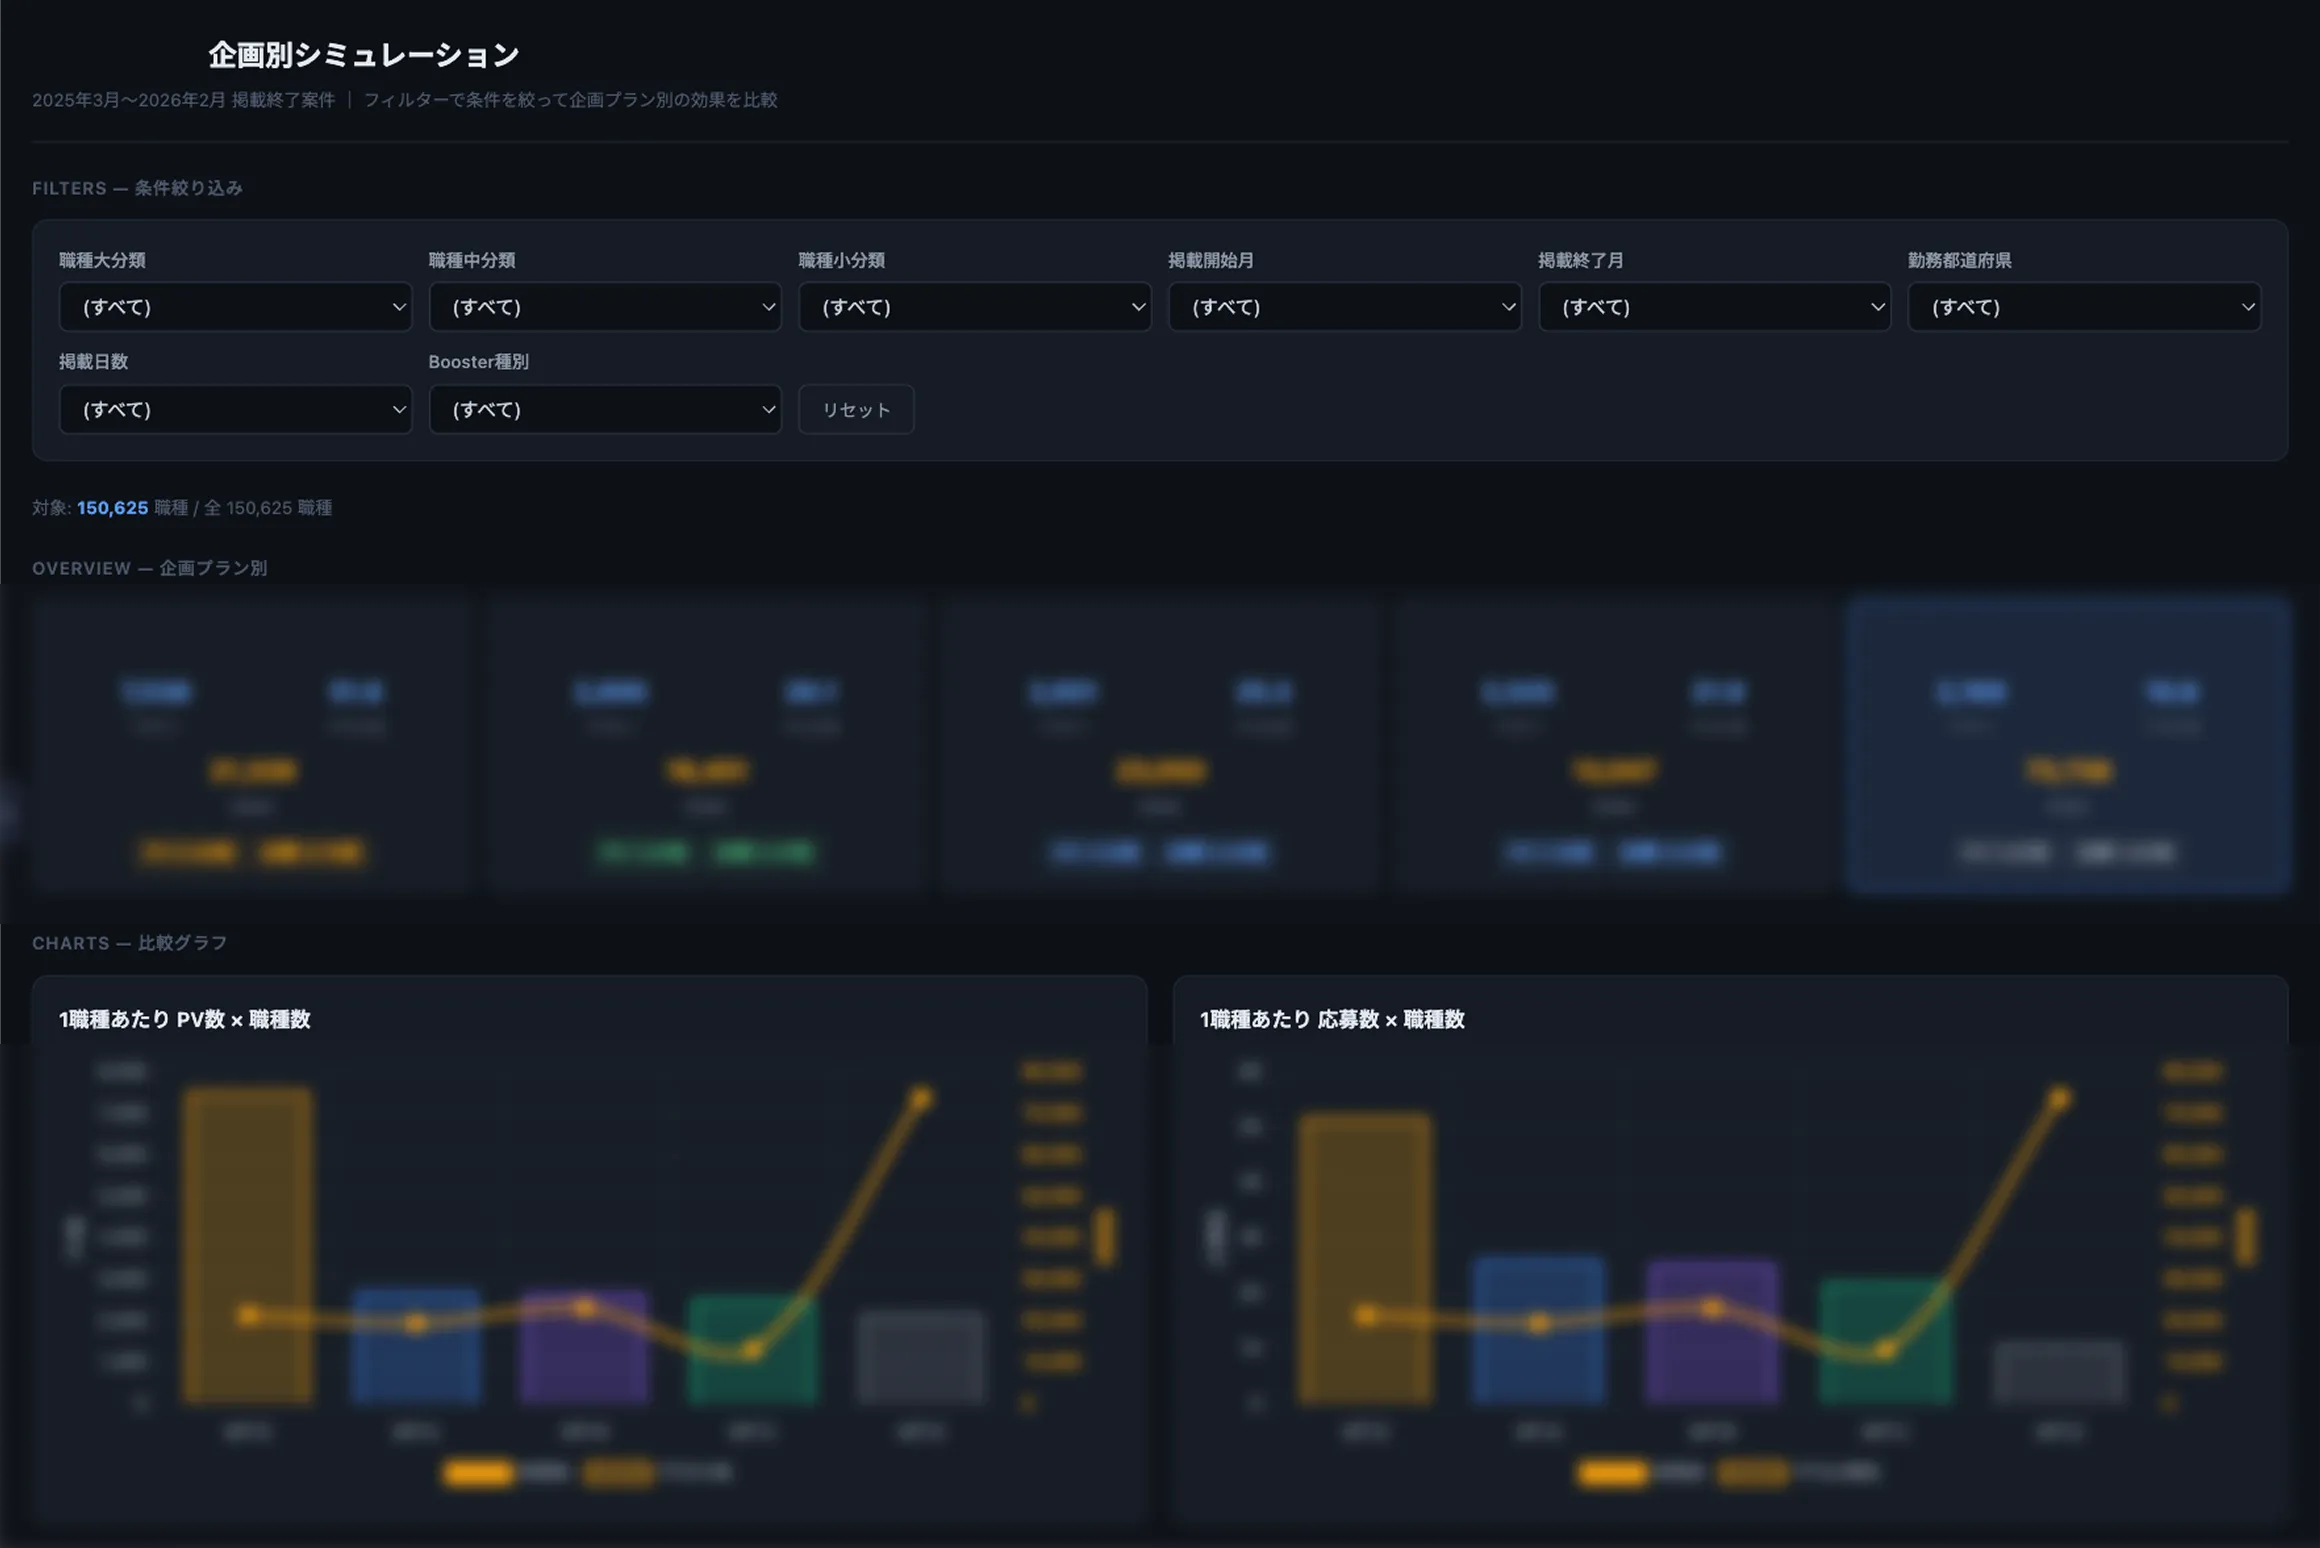Click the line's peak point in the 応募数 chart
Viewport: 2320px width, 1548px height.
tap(2059, 1098)
